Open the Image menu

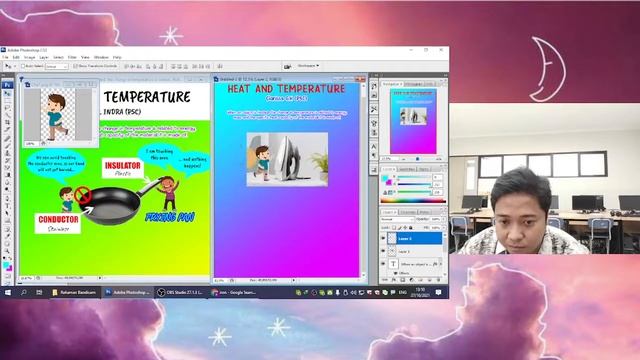29,57
